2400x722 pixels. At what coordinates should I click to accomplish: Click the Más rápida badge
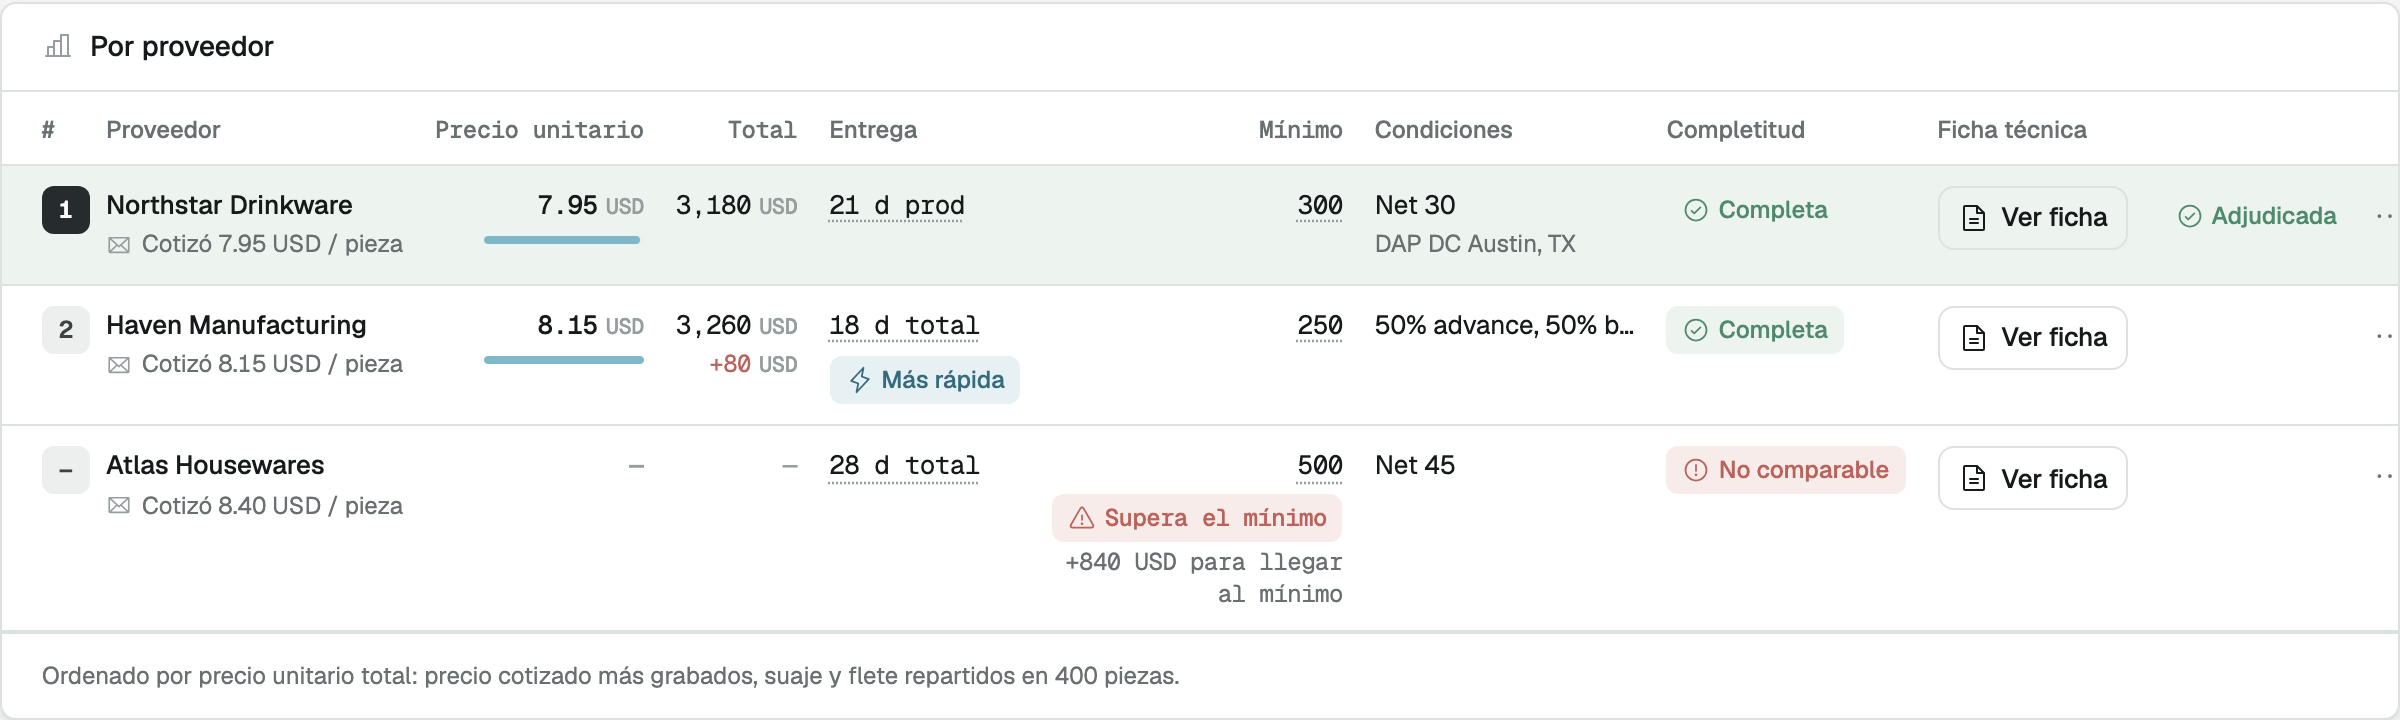pyautogui.click(x=925, y=380)
